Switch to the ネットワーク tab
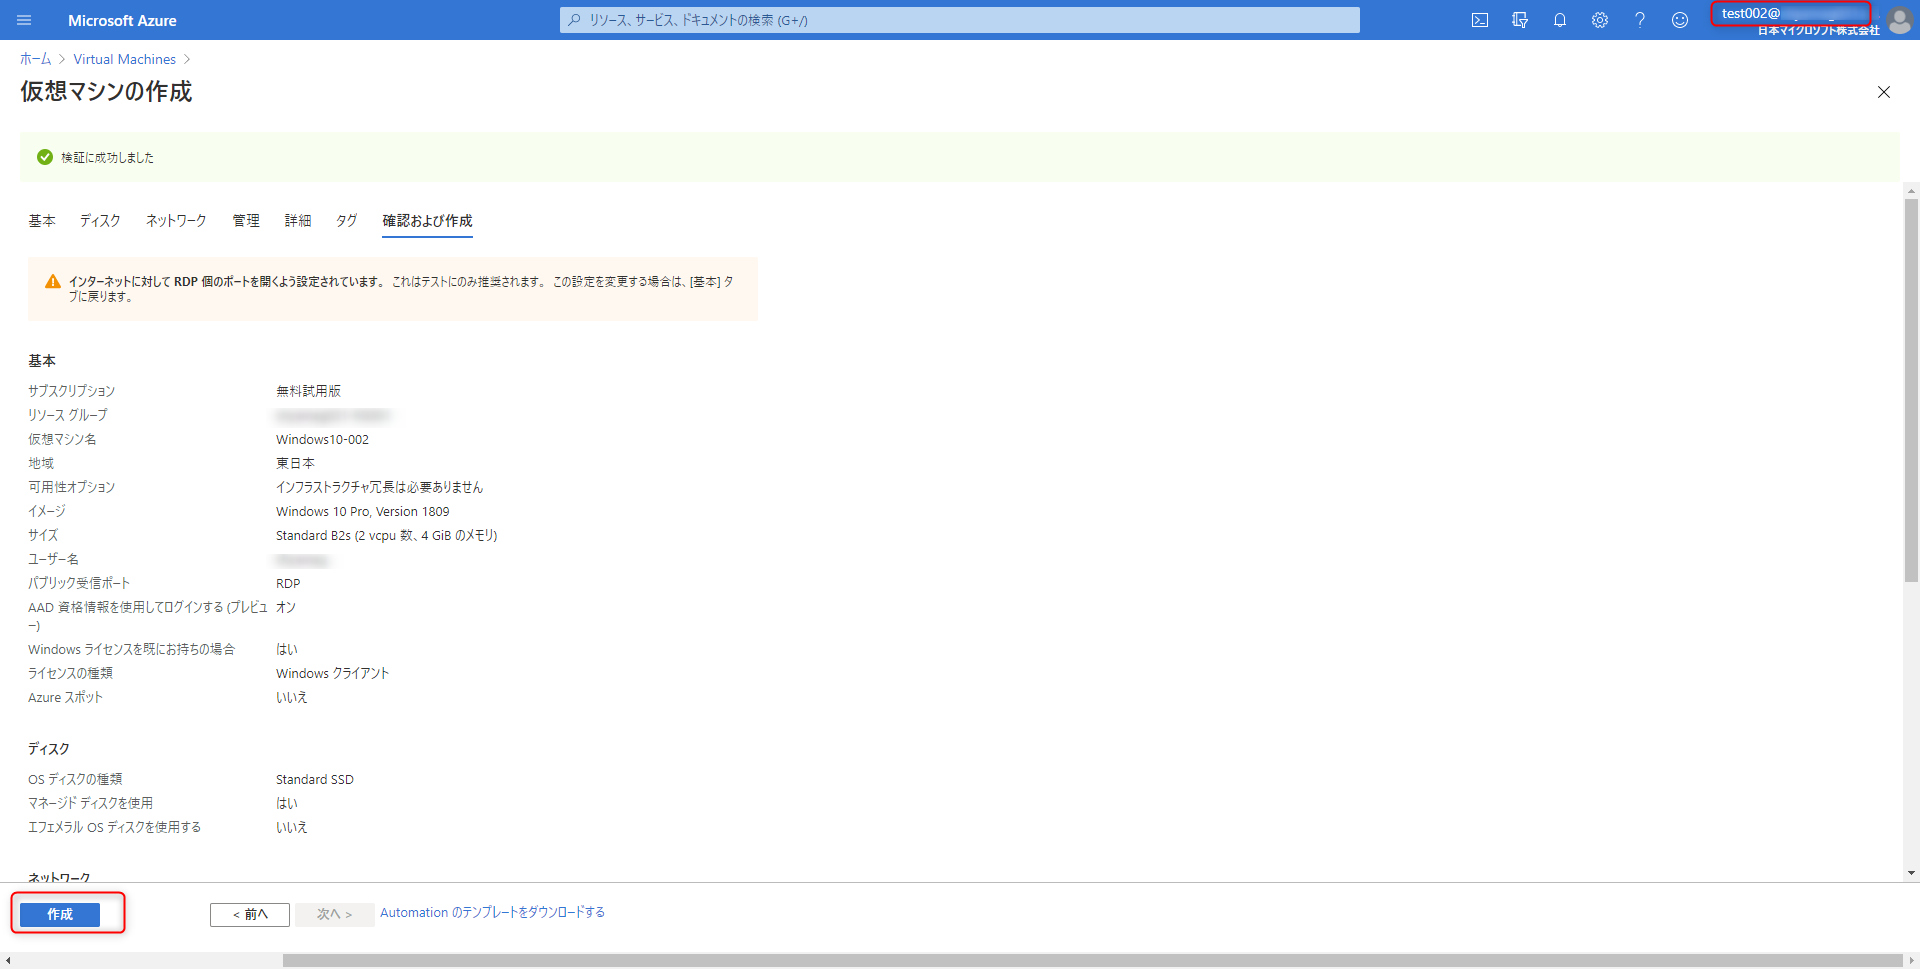1920x970 pixels. (176, 221)
